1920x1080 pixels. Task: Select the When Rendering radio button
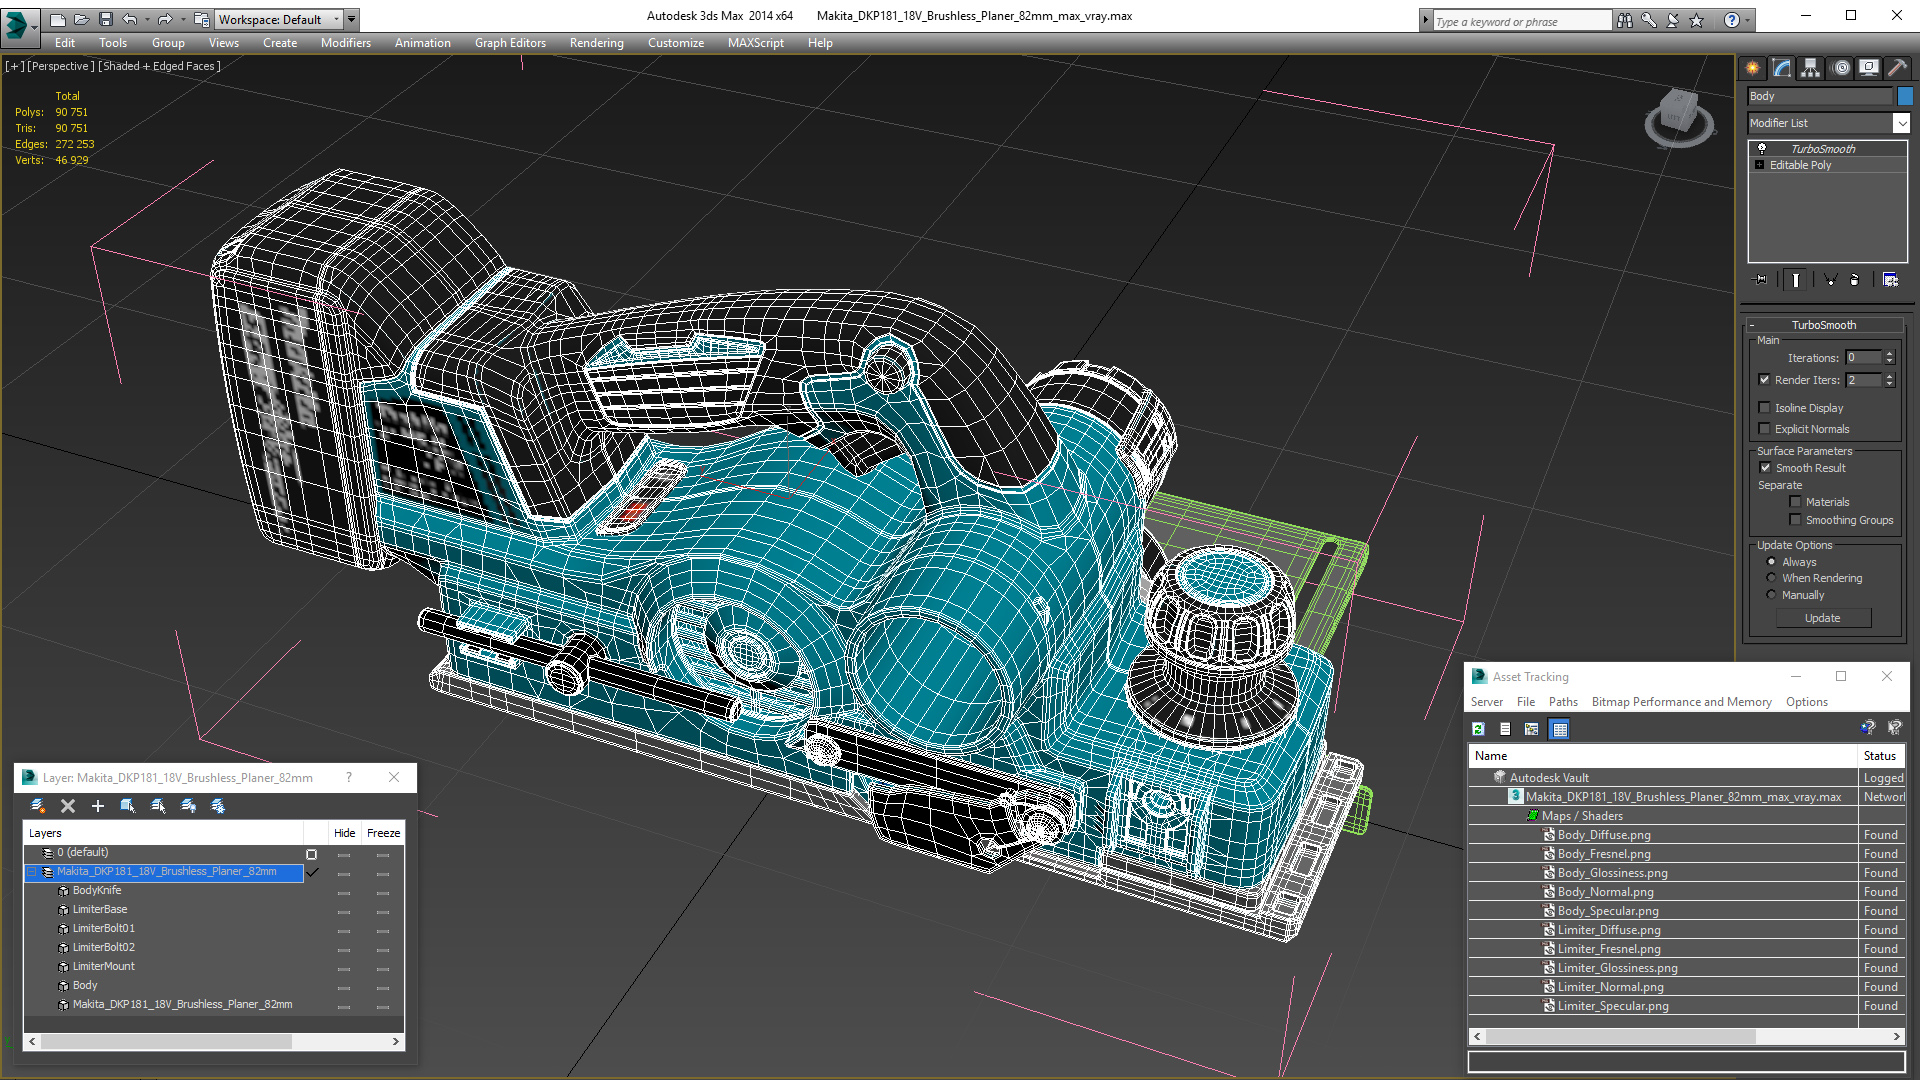pos(1772,578)
